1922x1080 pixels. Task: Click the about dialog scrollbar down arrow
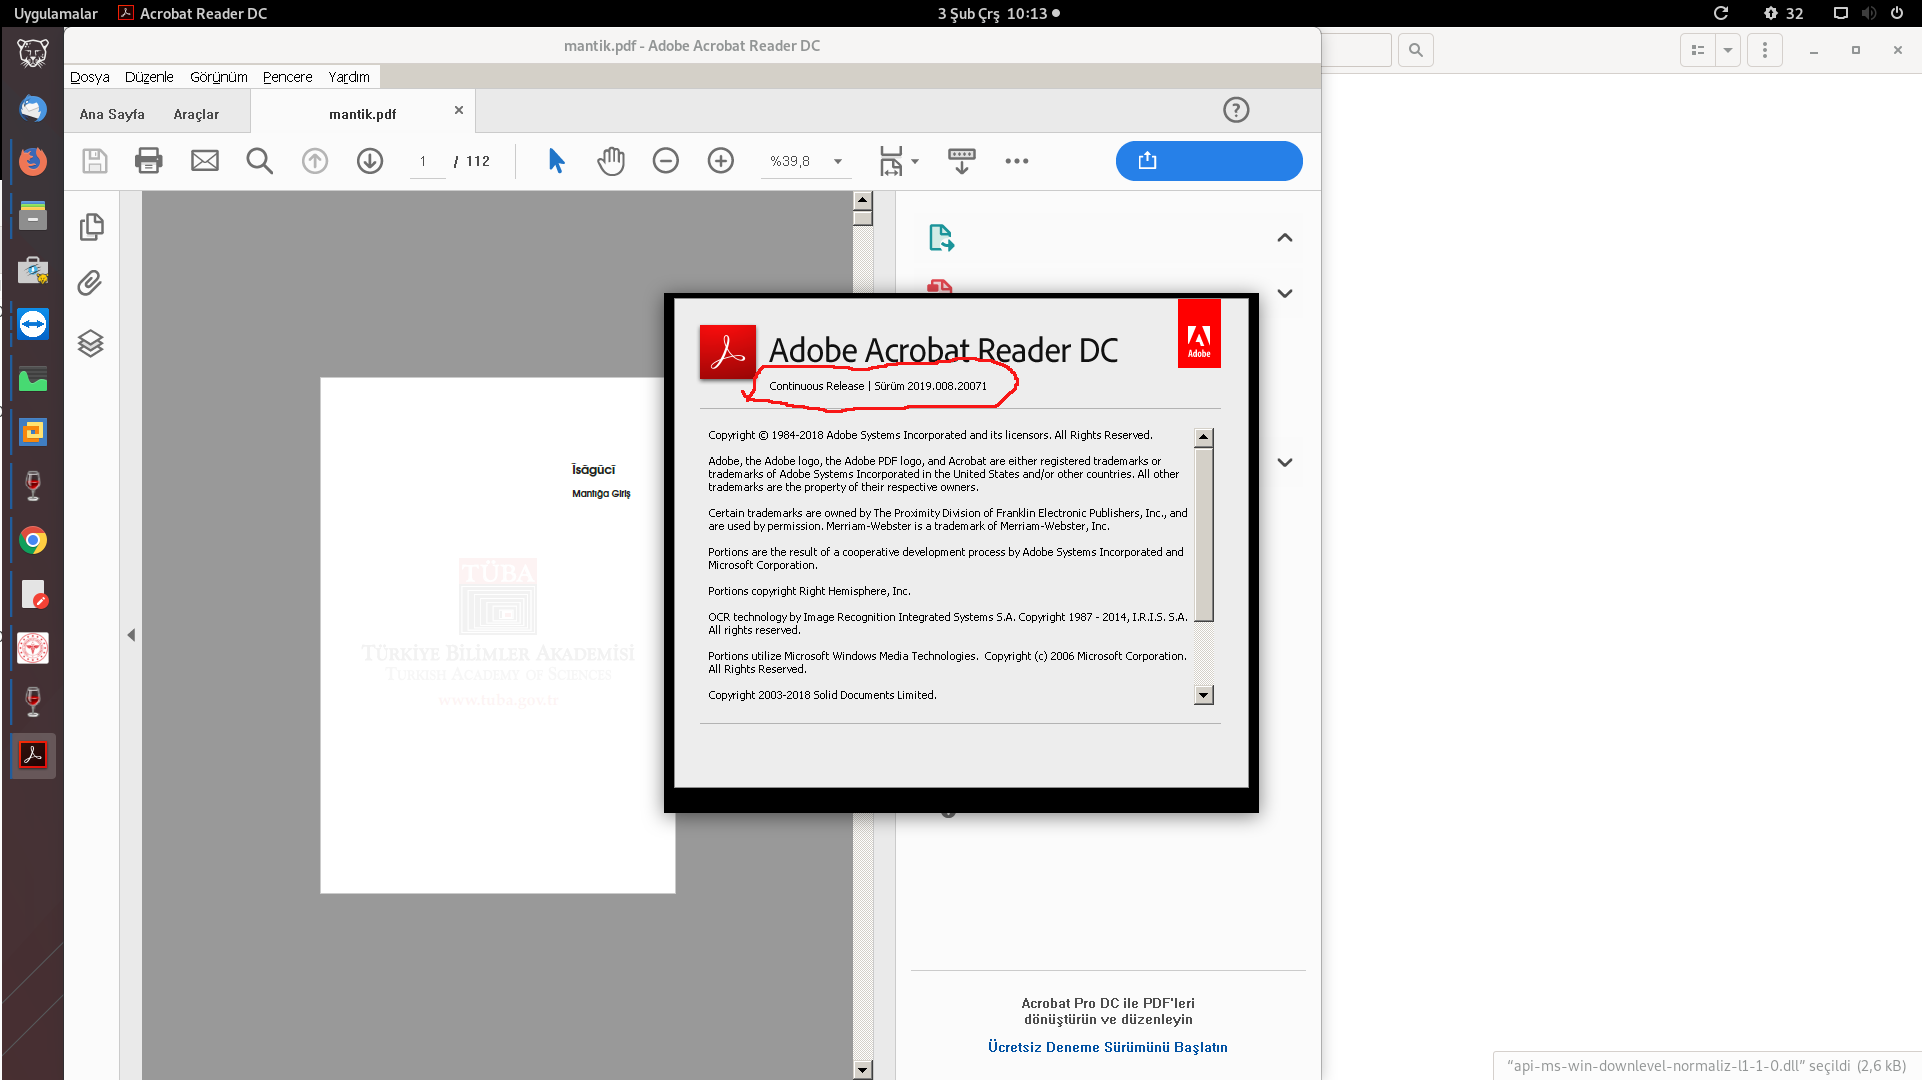coord(1204,695)
